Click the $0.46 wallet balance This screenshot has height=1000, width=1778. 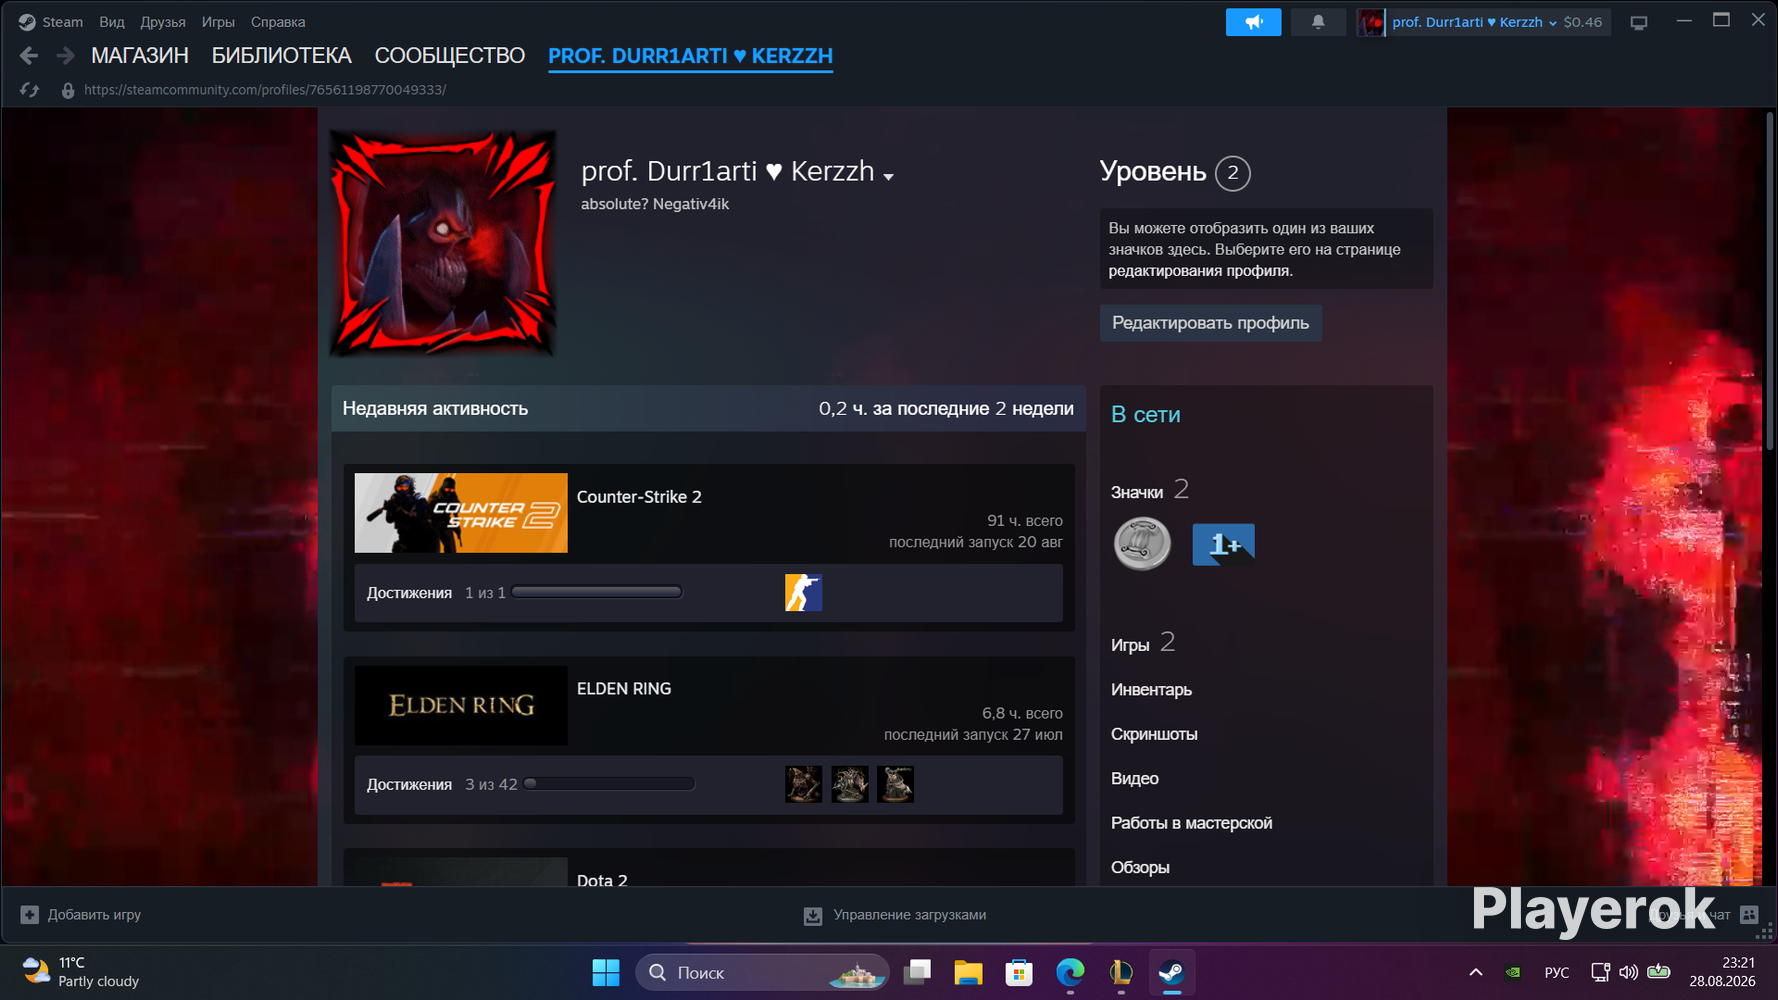(x=1583, y=22)
